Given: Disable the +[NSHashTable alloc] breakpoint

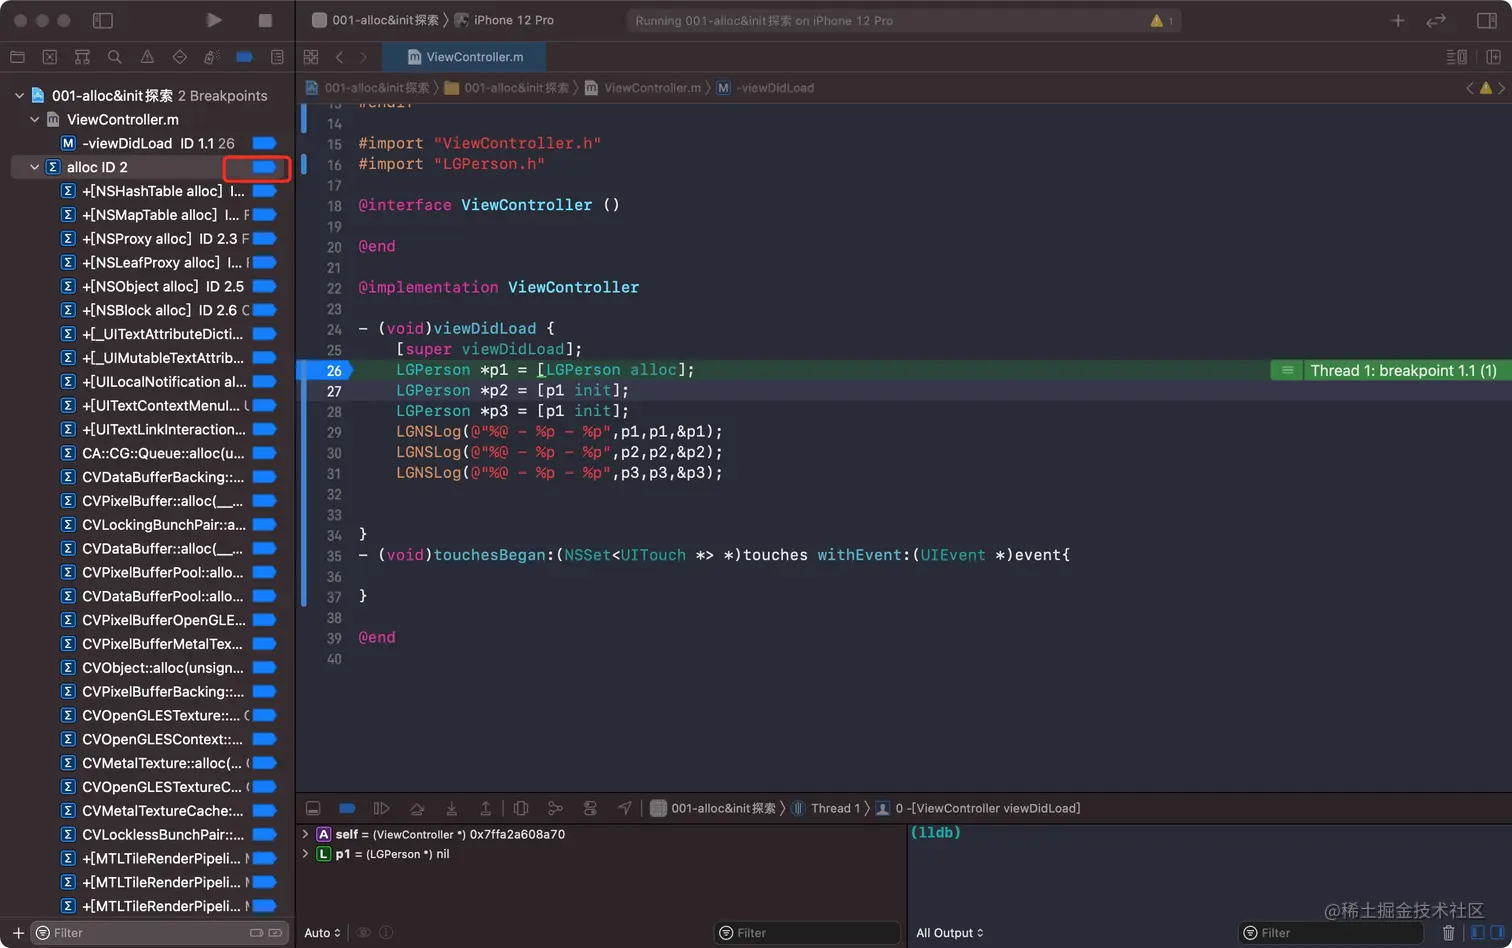Looking at the screenshot, I should tap(264, 191).
